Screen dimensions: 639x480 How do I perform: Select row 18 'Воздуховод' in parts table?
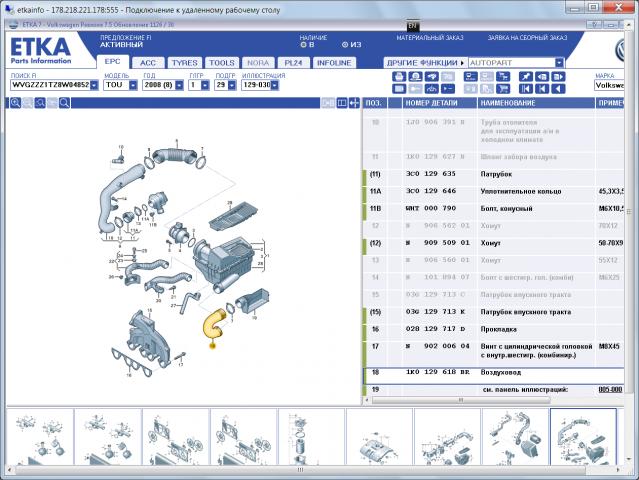point(493,376)
